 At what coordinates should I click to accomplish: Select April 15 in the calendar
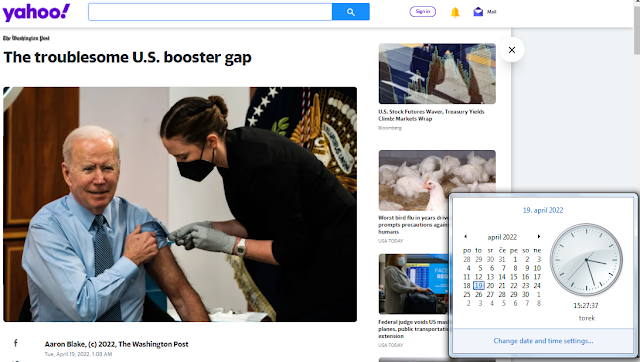pyautogui.click(x=513, y=277)
